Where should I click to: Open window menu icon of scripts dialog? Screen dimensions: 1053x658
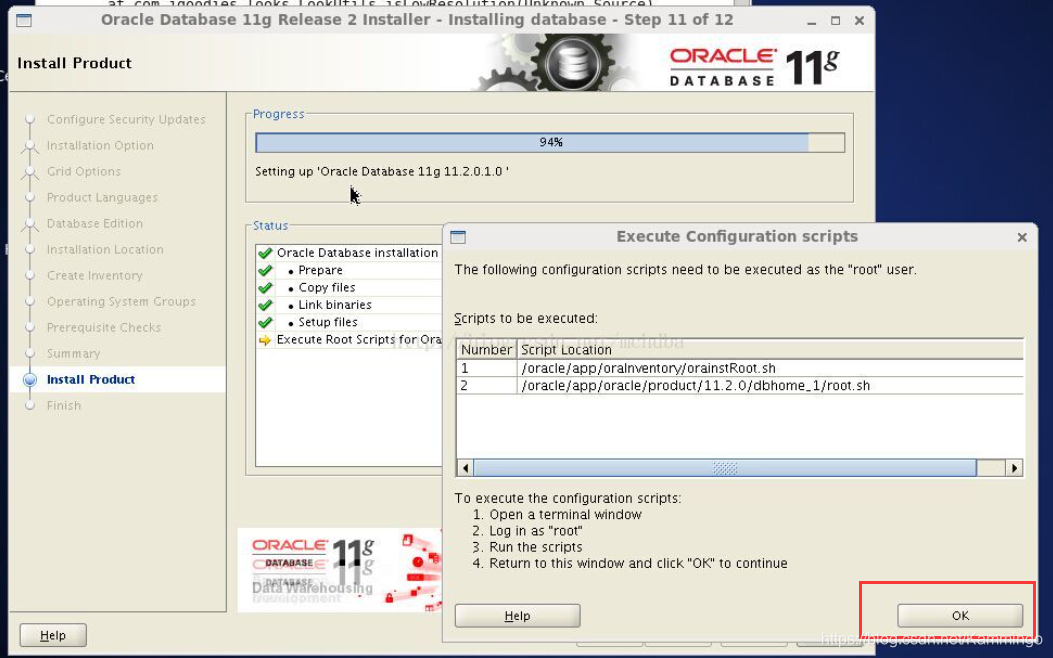tap(458, 237)
